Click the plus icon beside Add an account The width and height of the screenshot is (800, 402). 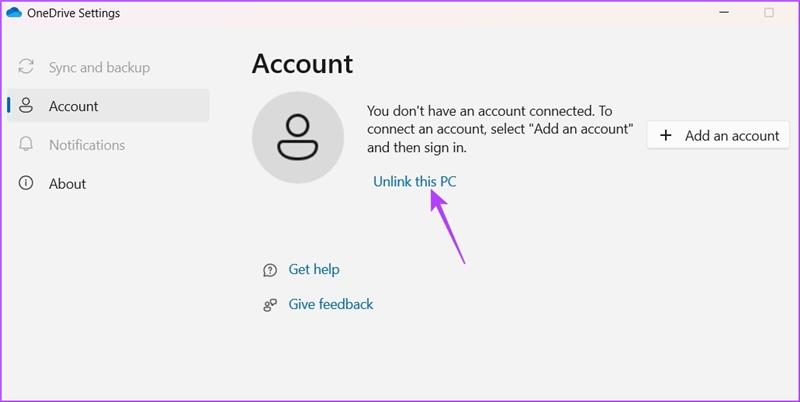(x=665, y=136)
